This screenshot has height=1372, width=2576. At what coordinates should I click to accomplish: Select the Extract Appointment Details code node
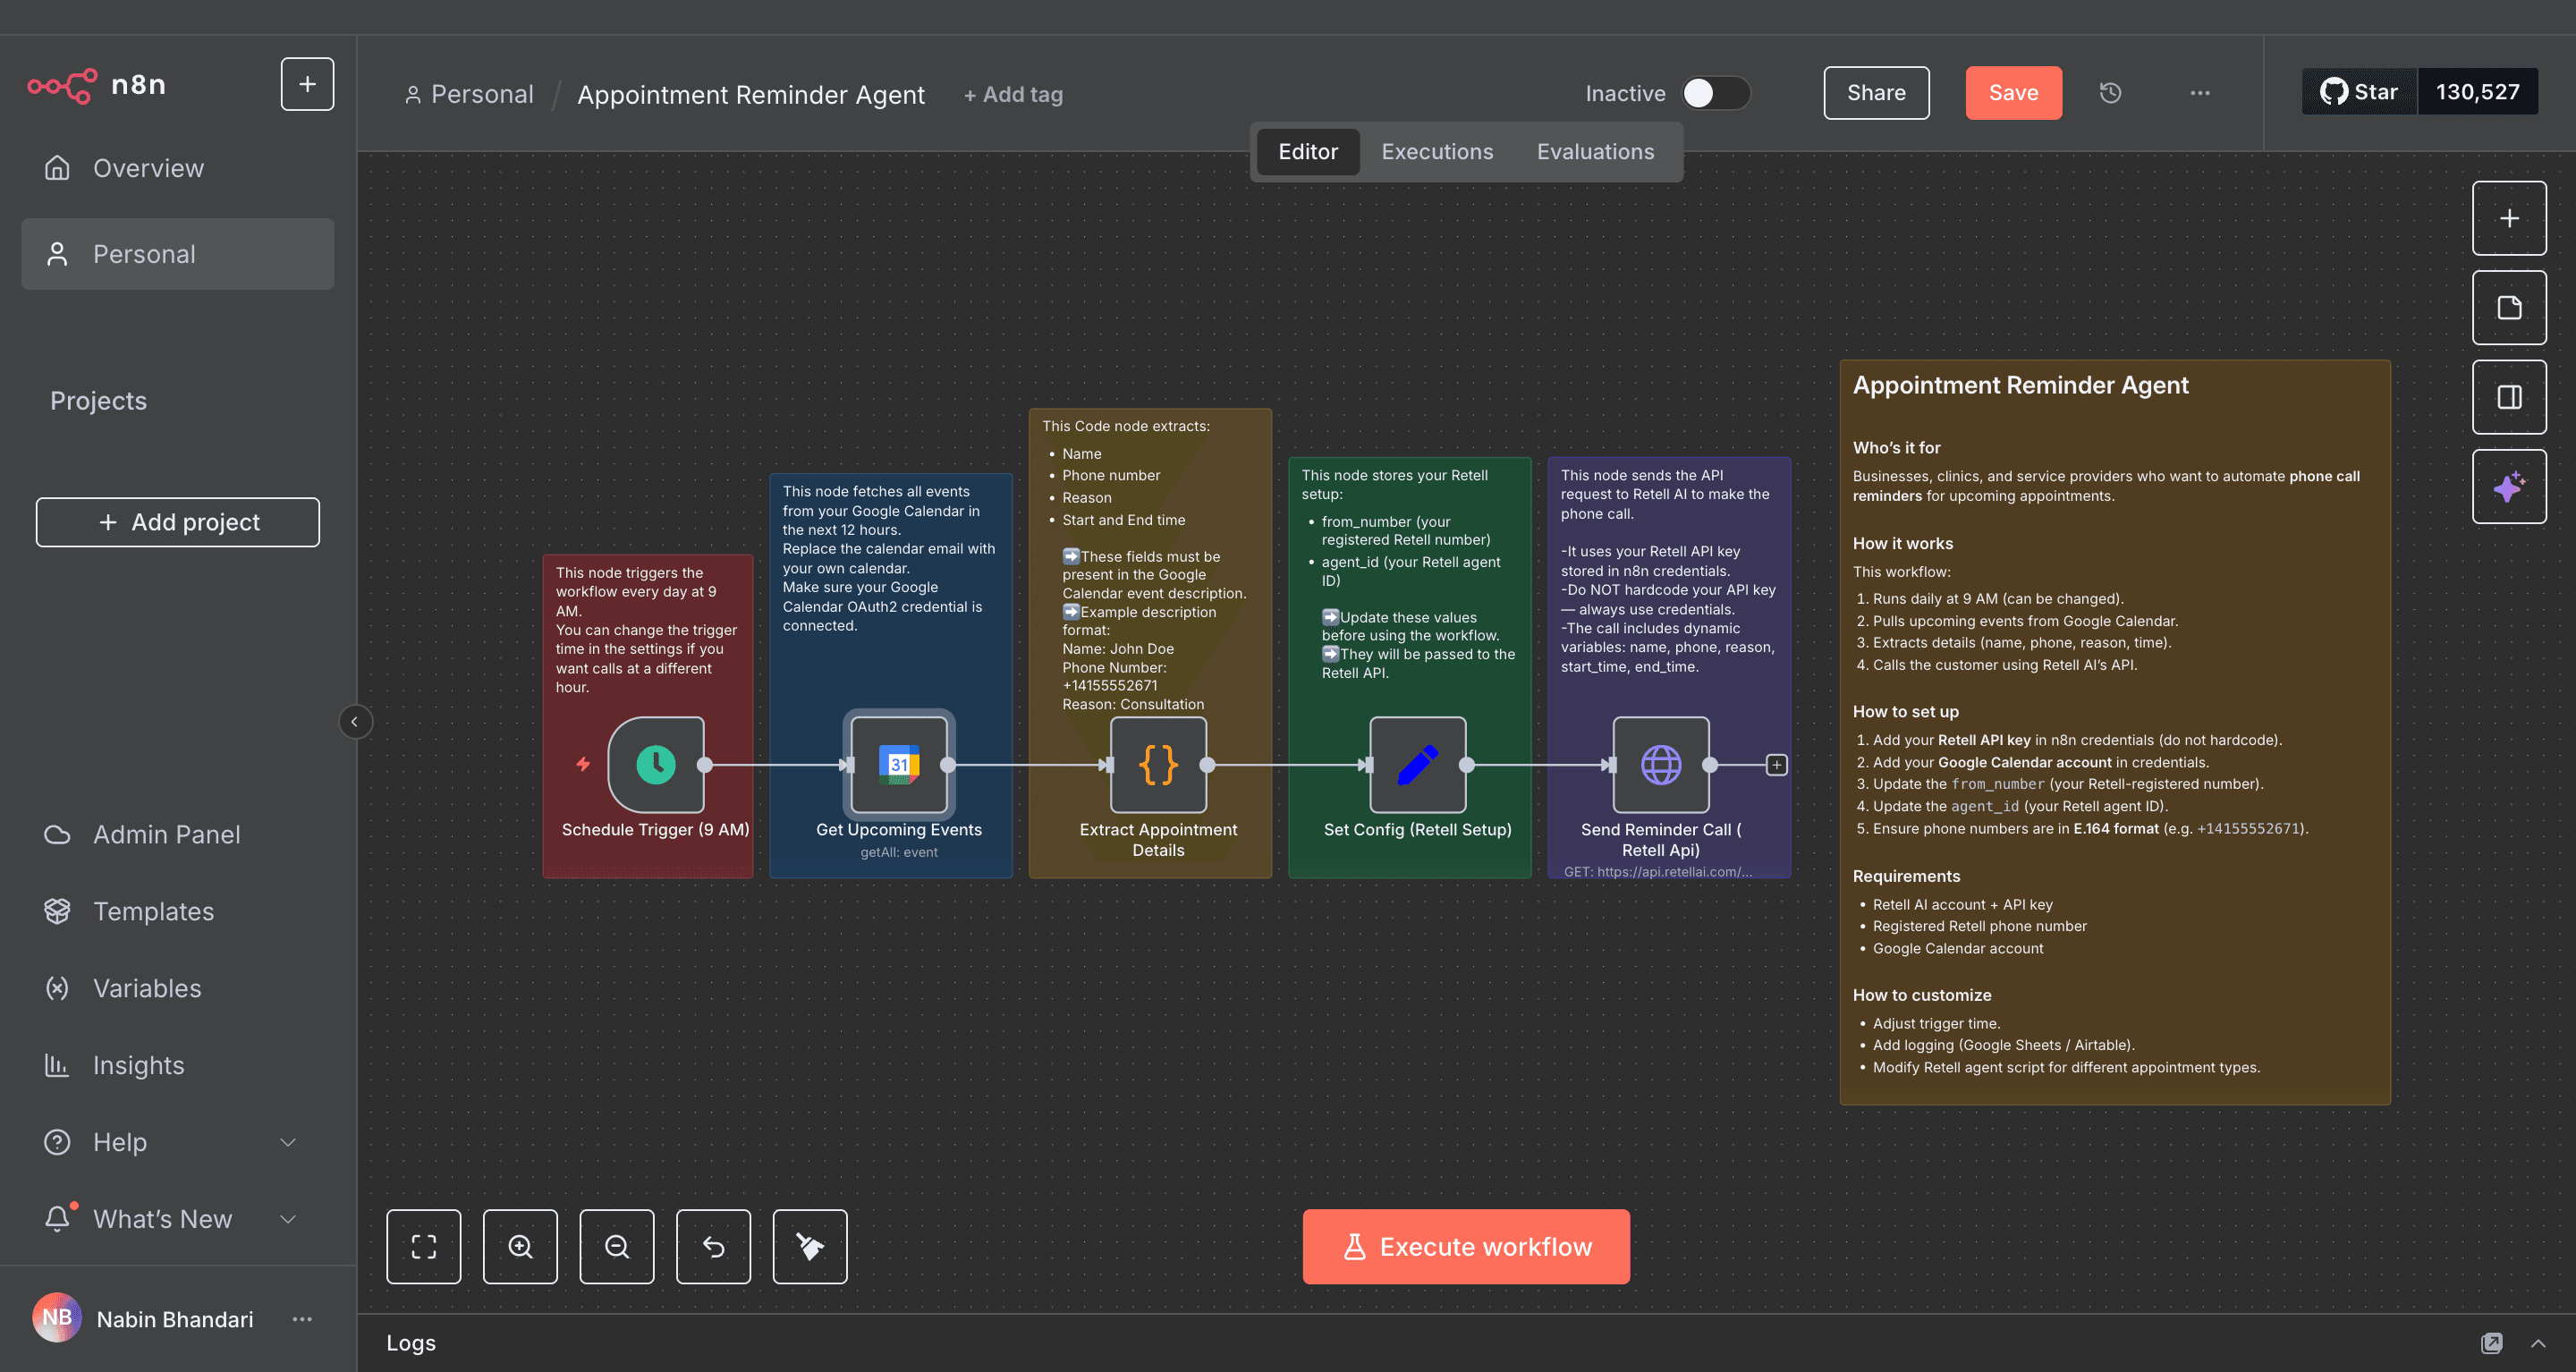(x=1158, y=765)
